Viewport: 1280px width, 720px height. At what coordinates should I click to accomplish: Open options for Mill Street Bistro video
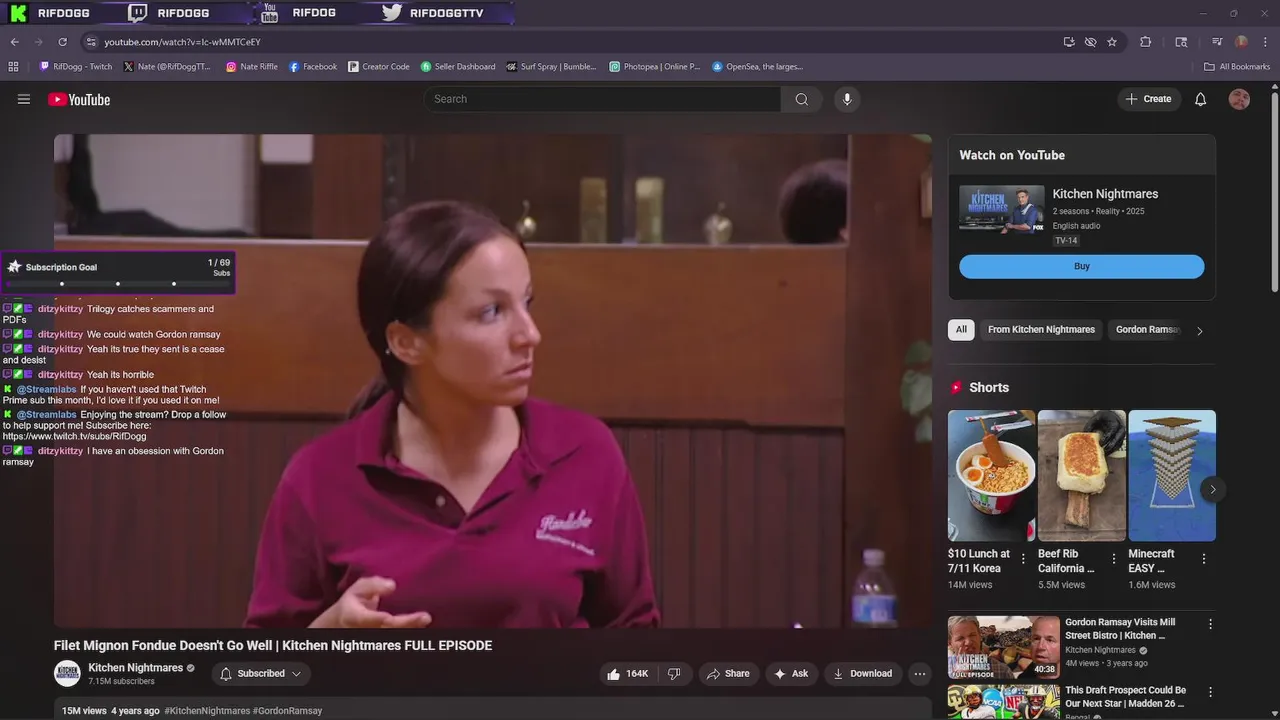click(1210, 624)
